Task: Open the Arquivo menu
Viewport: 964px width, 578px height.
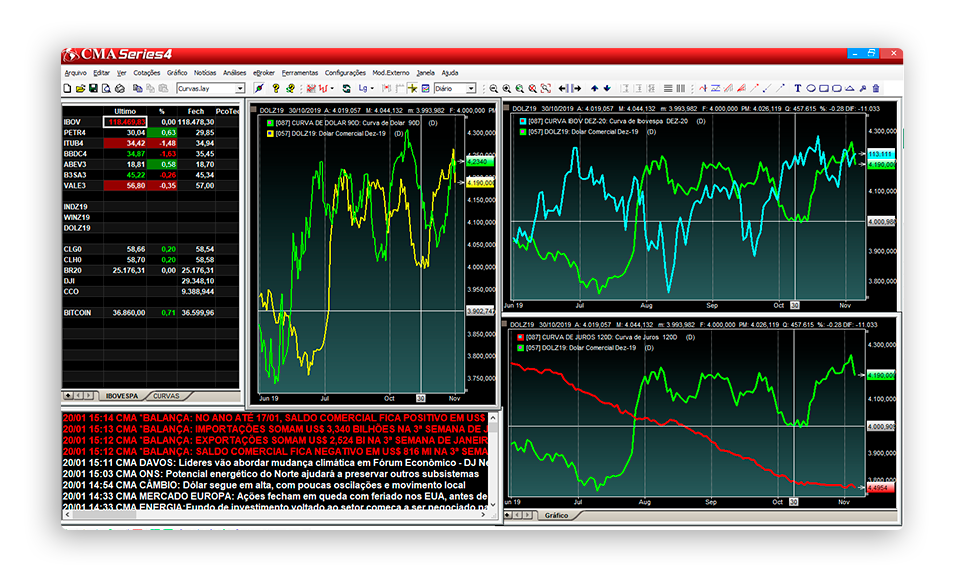Action: click(76, 73)
